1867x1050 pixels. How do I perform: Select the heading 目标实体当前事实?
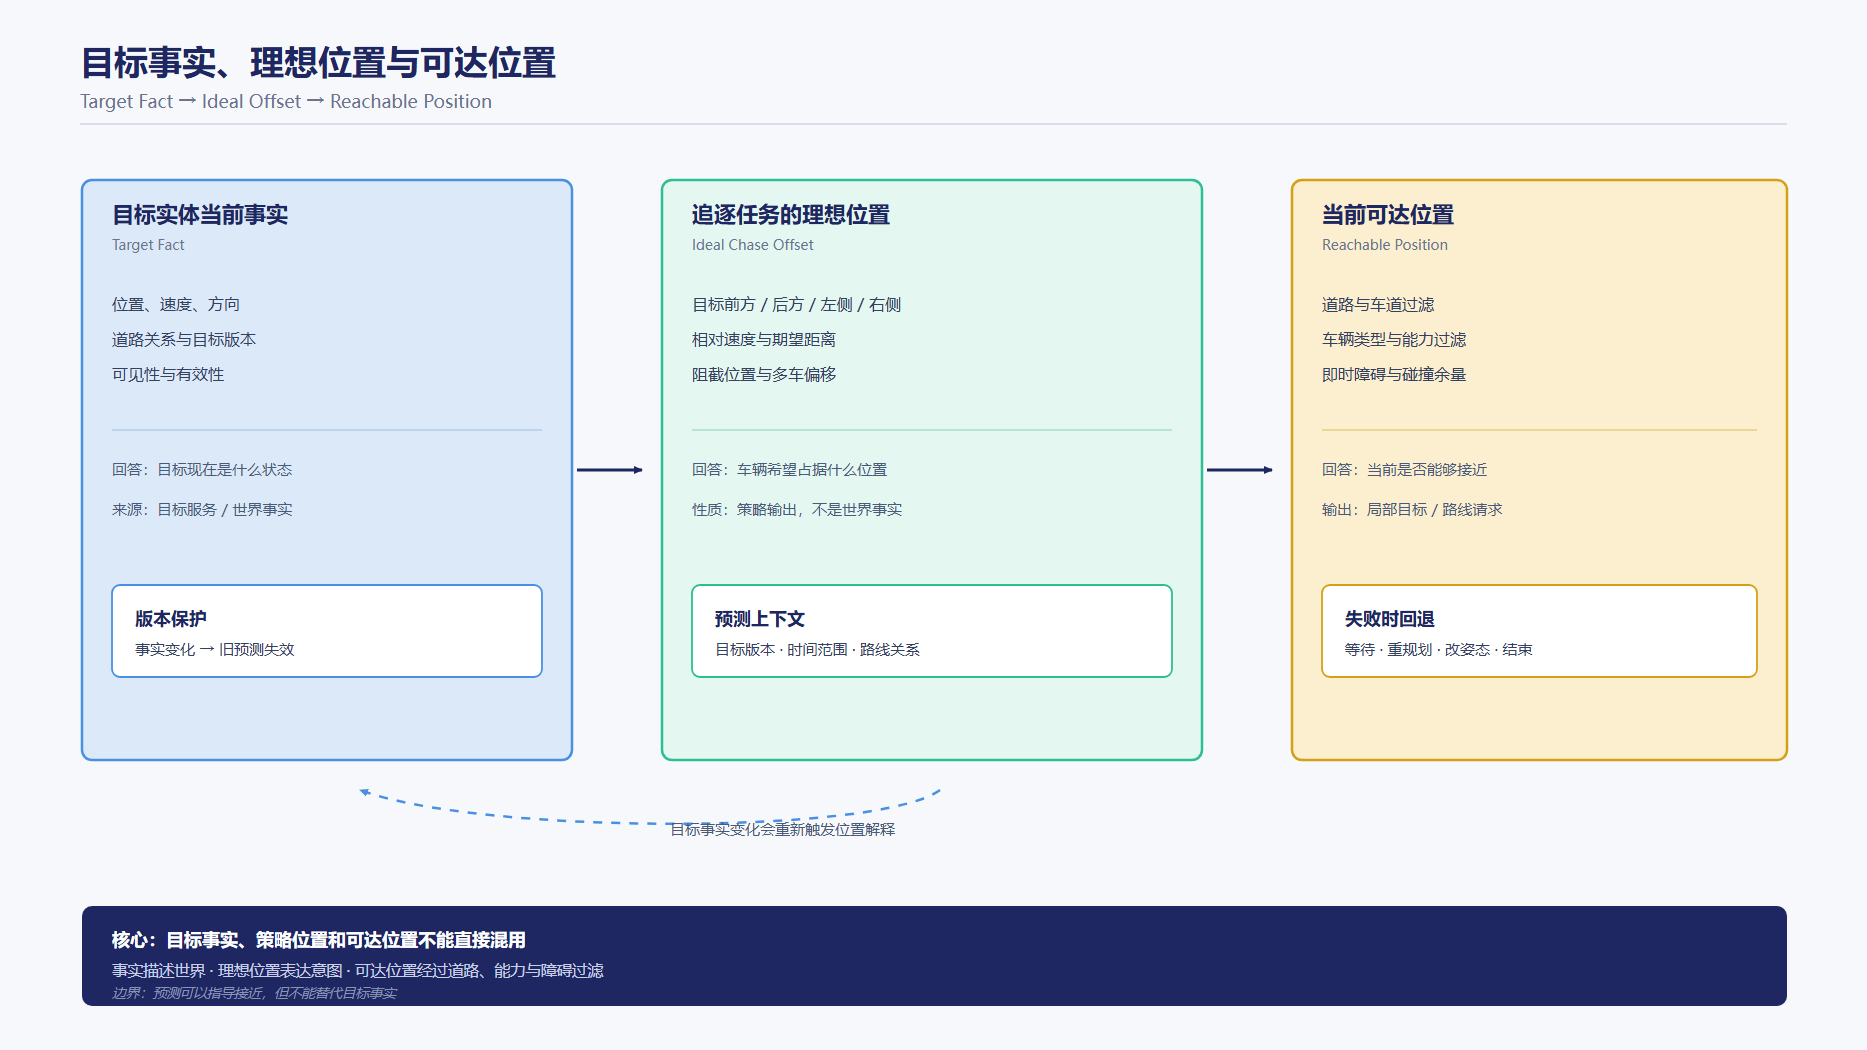click(x=200, y=215)
